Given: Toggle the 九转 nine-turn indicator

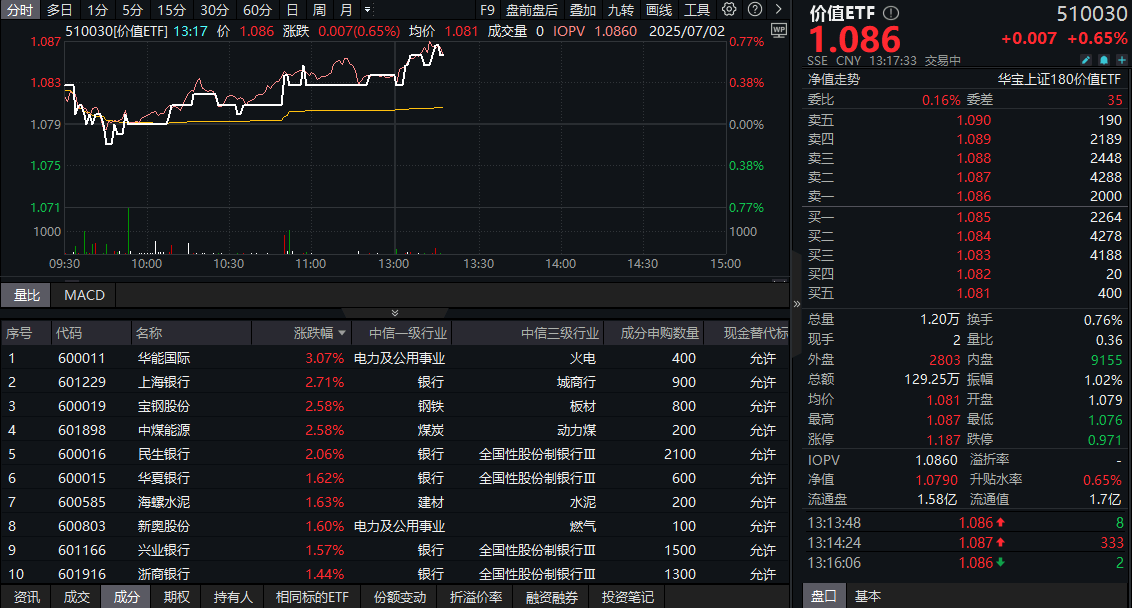Looking at the screenshot, I should pyautogui.click(x=620, y=10).
